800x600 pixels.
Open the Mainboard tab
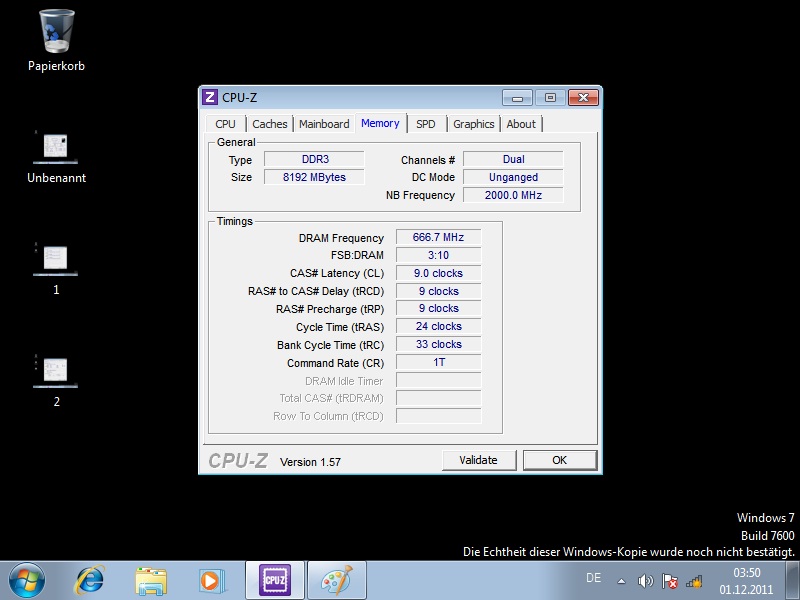pyautogui.click(x=324, y=124)
